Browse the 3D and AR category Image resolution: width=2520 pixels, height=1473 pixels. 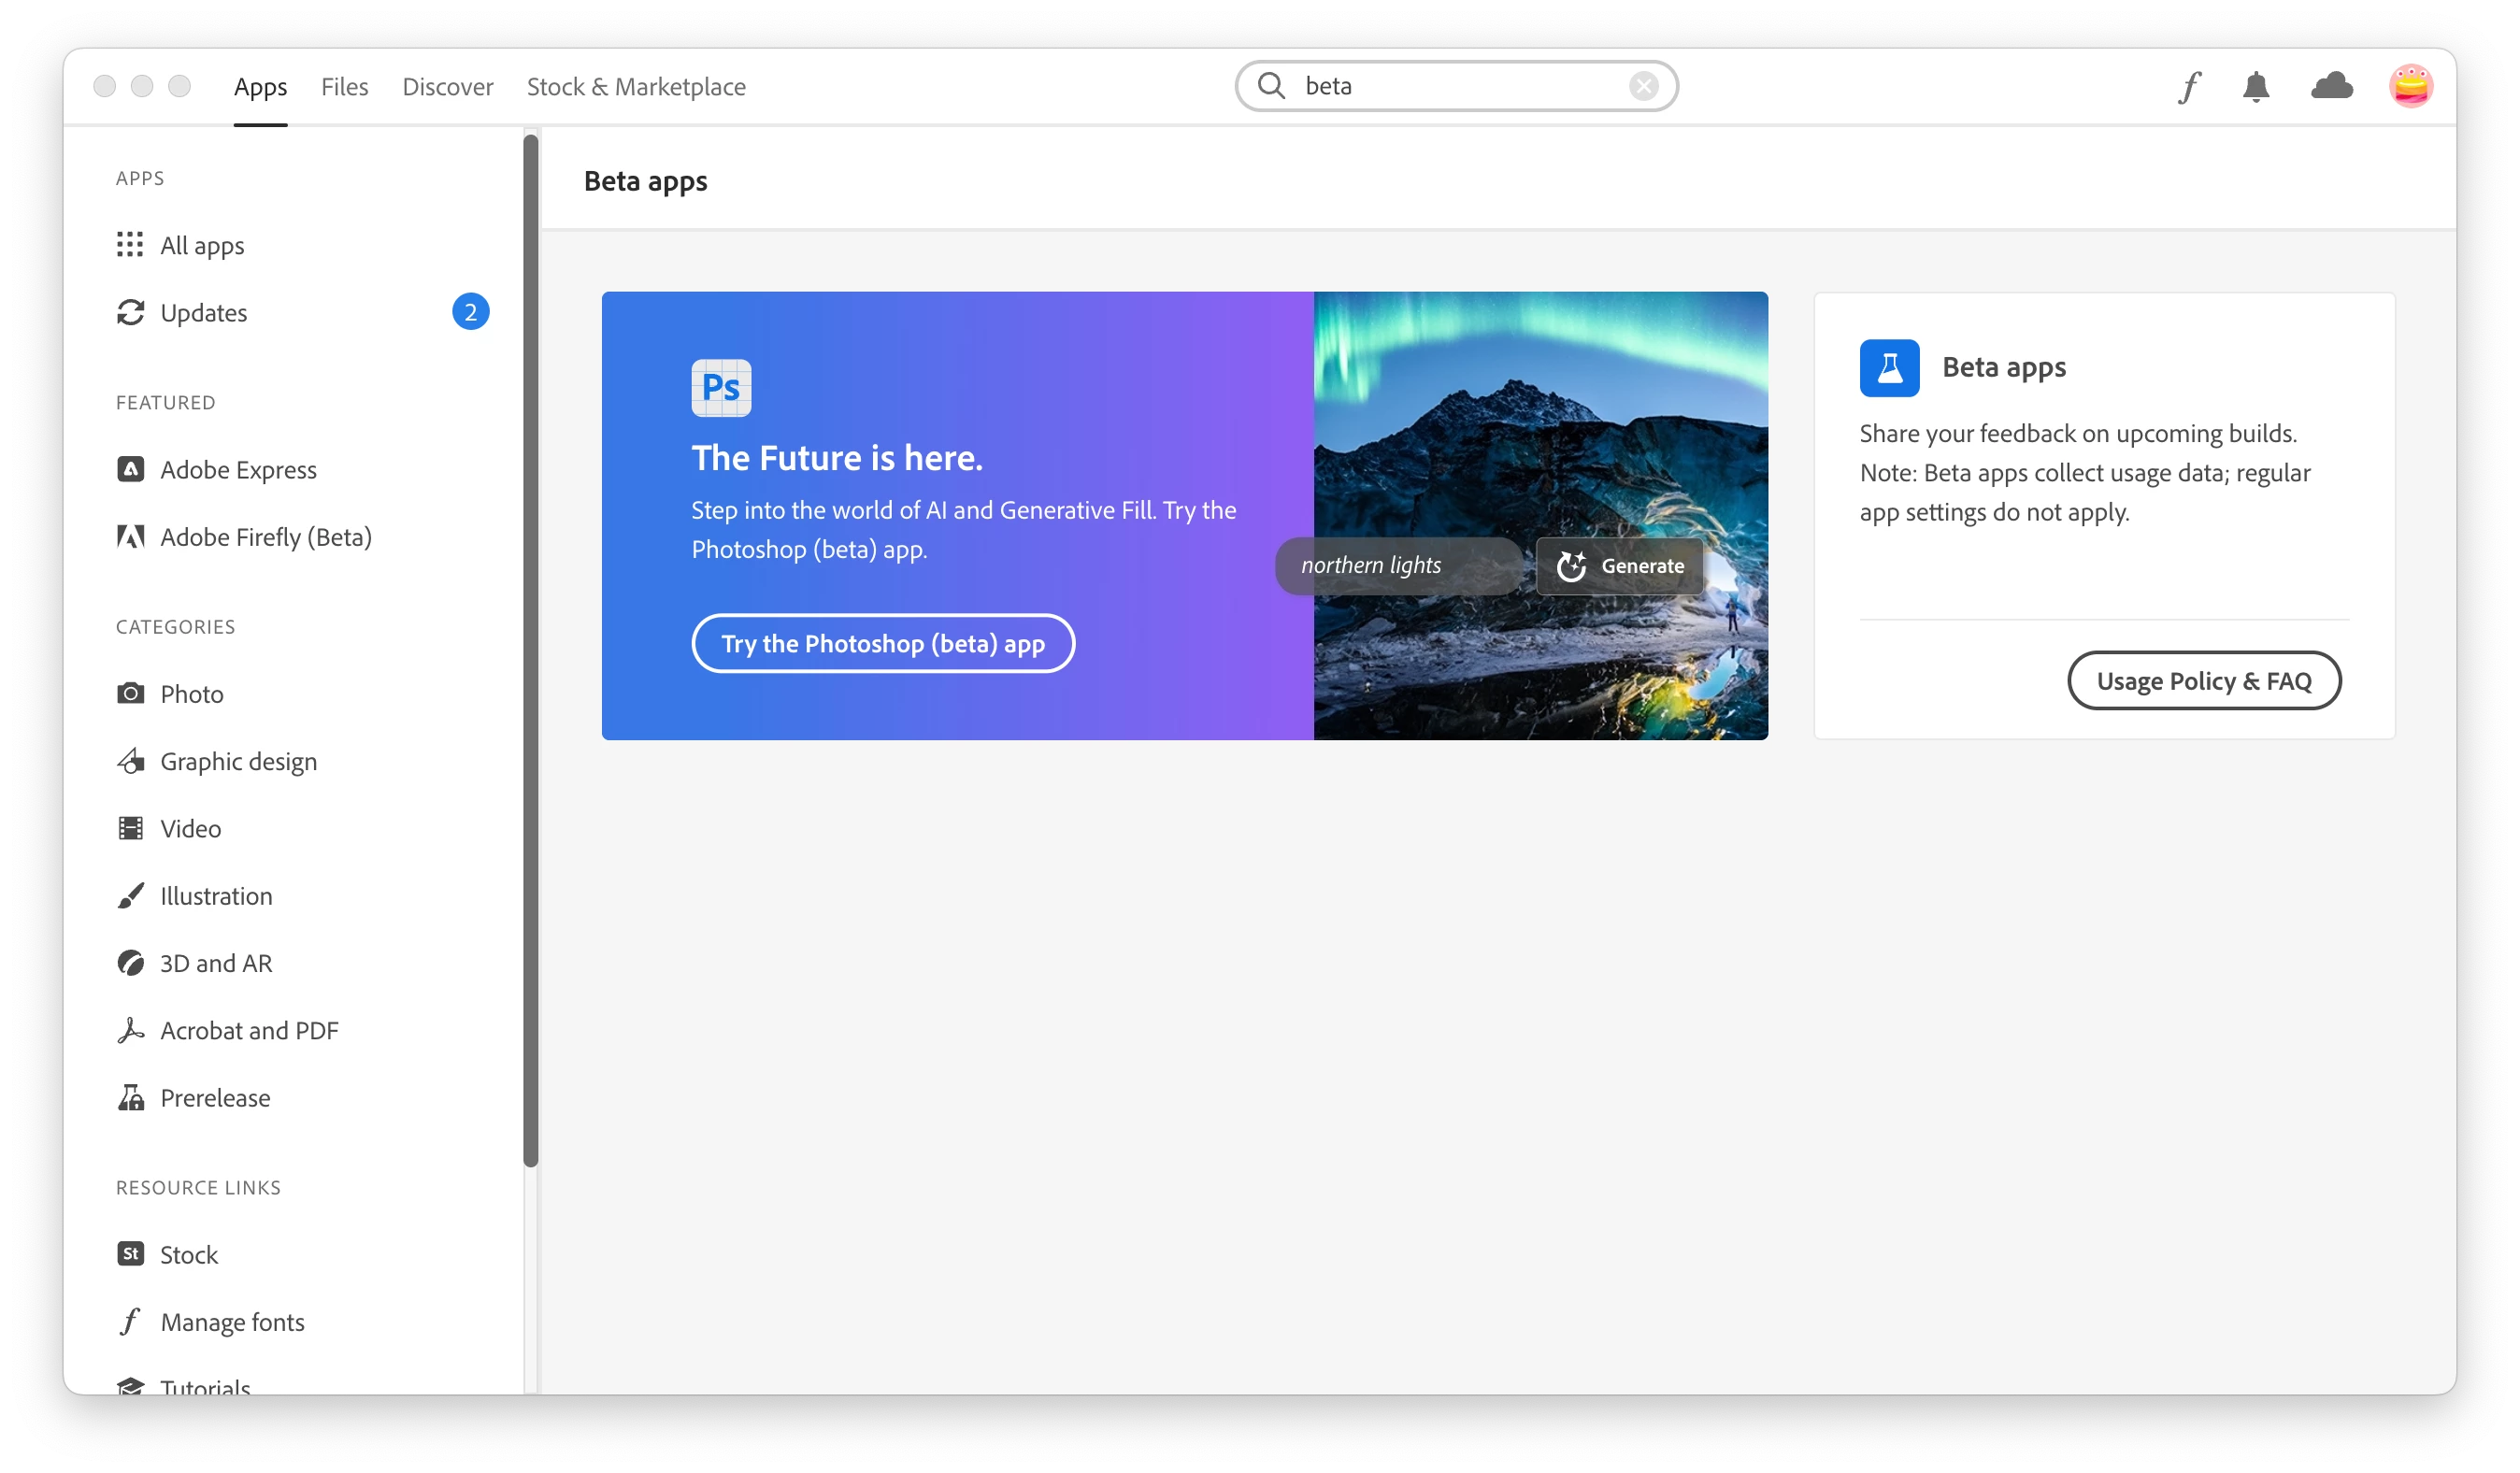click(215, 963)
